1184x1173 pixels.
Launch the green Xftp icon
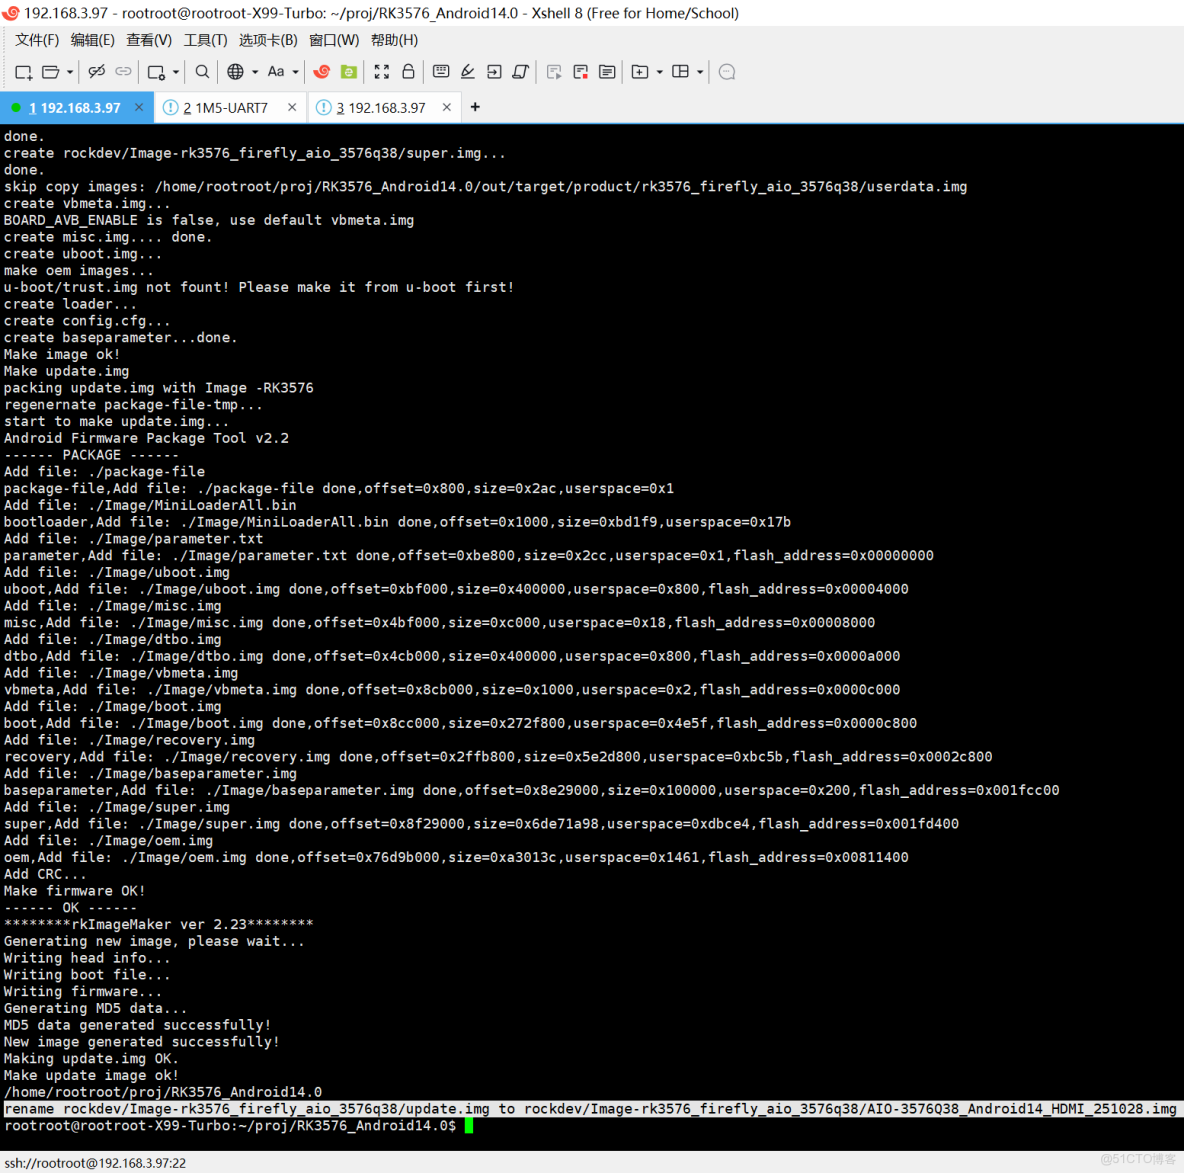pos(348,72)
